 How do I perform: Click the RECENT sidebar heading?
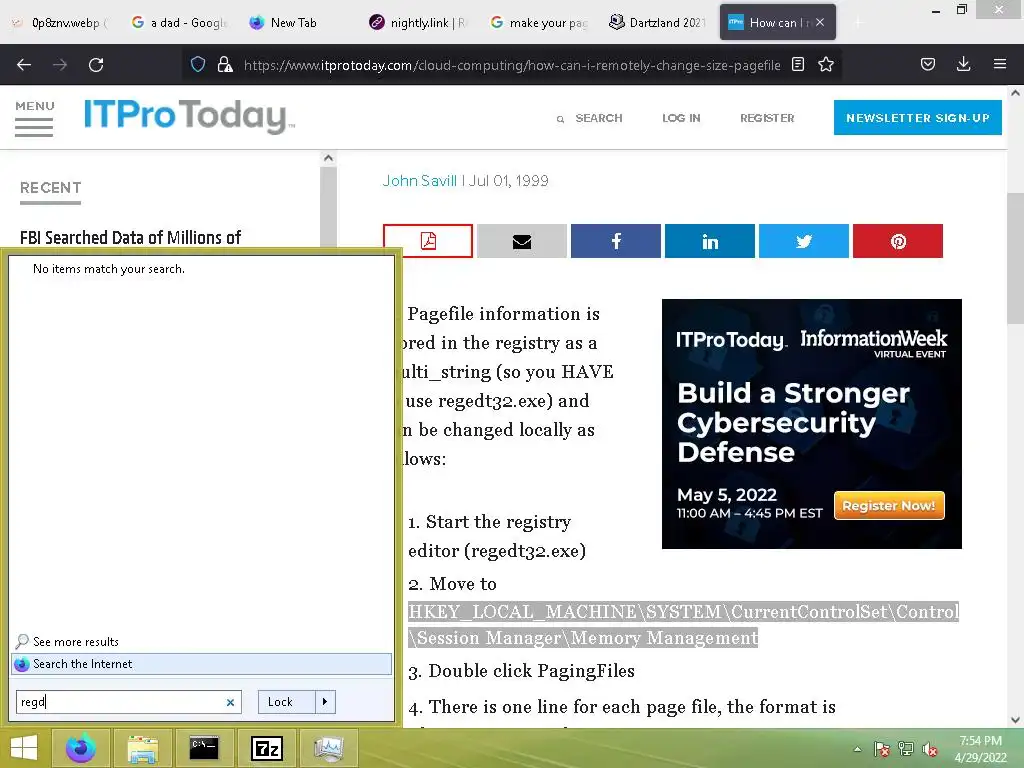pos(50,188)
